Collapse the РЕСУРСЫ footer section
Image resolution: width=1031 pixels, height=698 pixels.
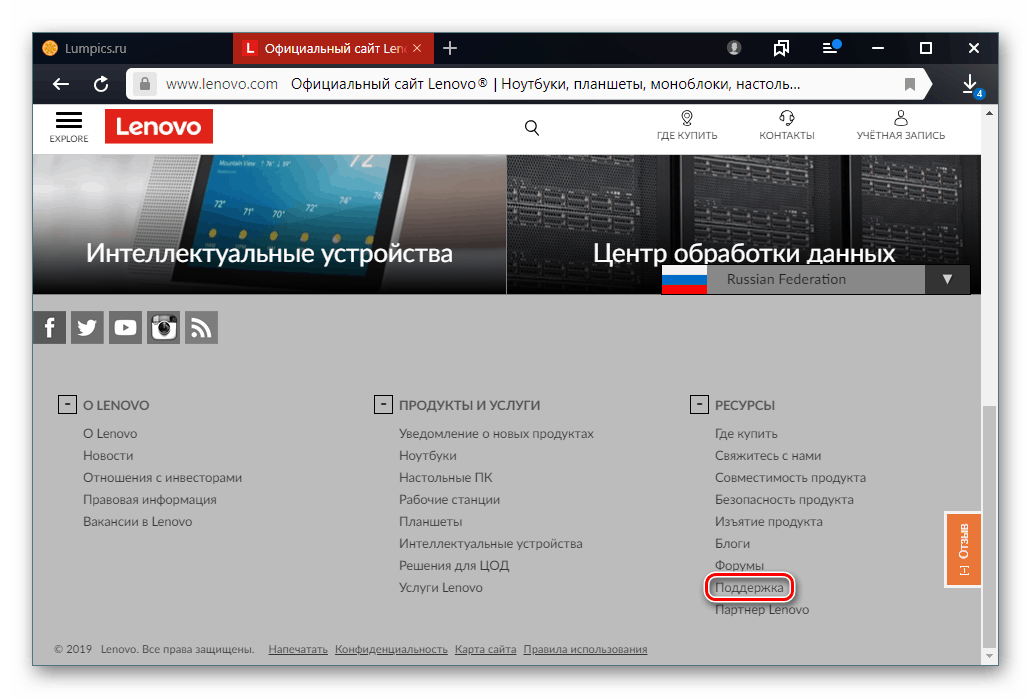point(699,404)
